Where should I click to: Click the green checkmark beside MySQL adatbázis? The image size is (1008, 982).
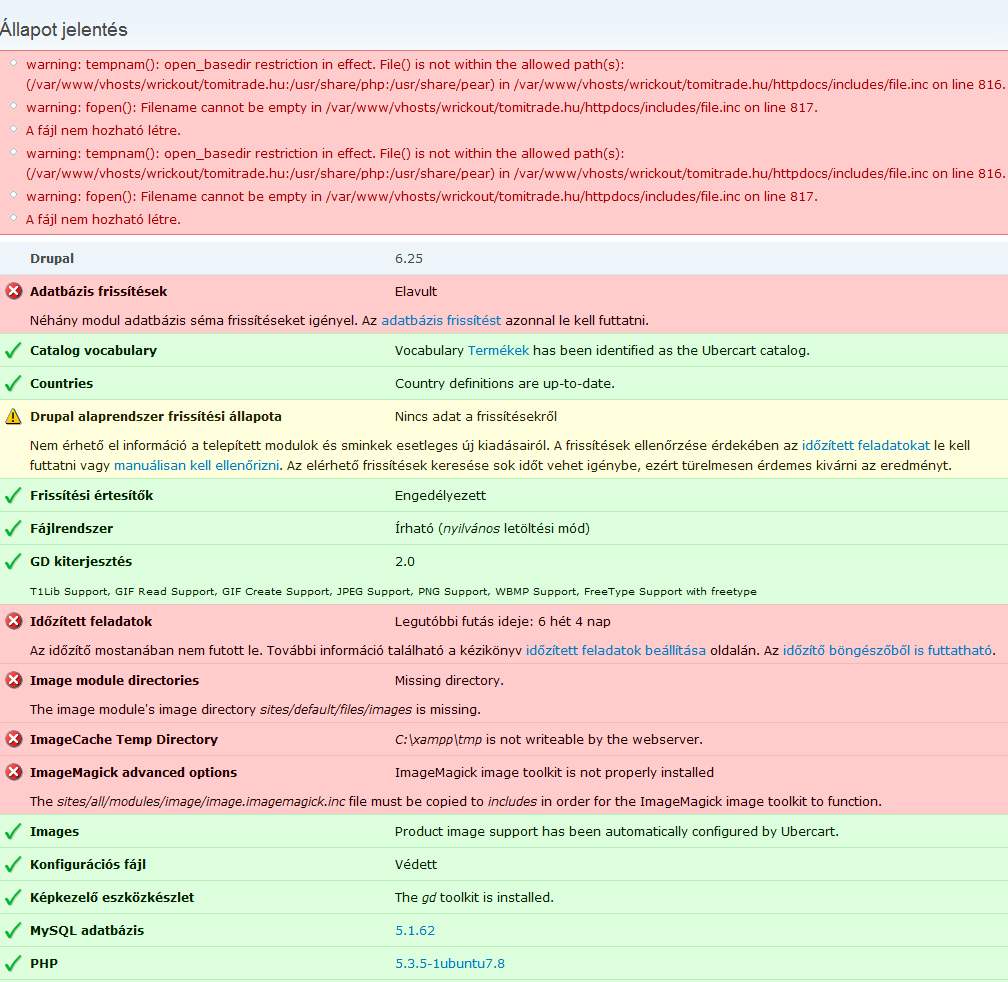13,931
